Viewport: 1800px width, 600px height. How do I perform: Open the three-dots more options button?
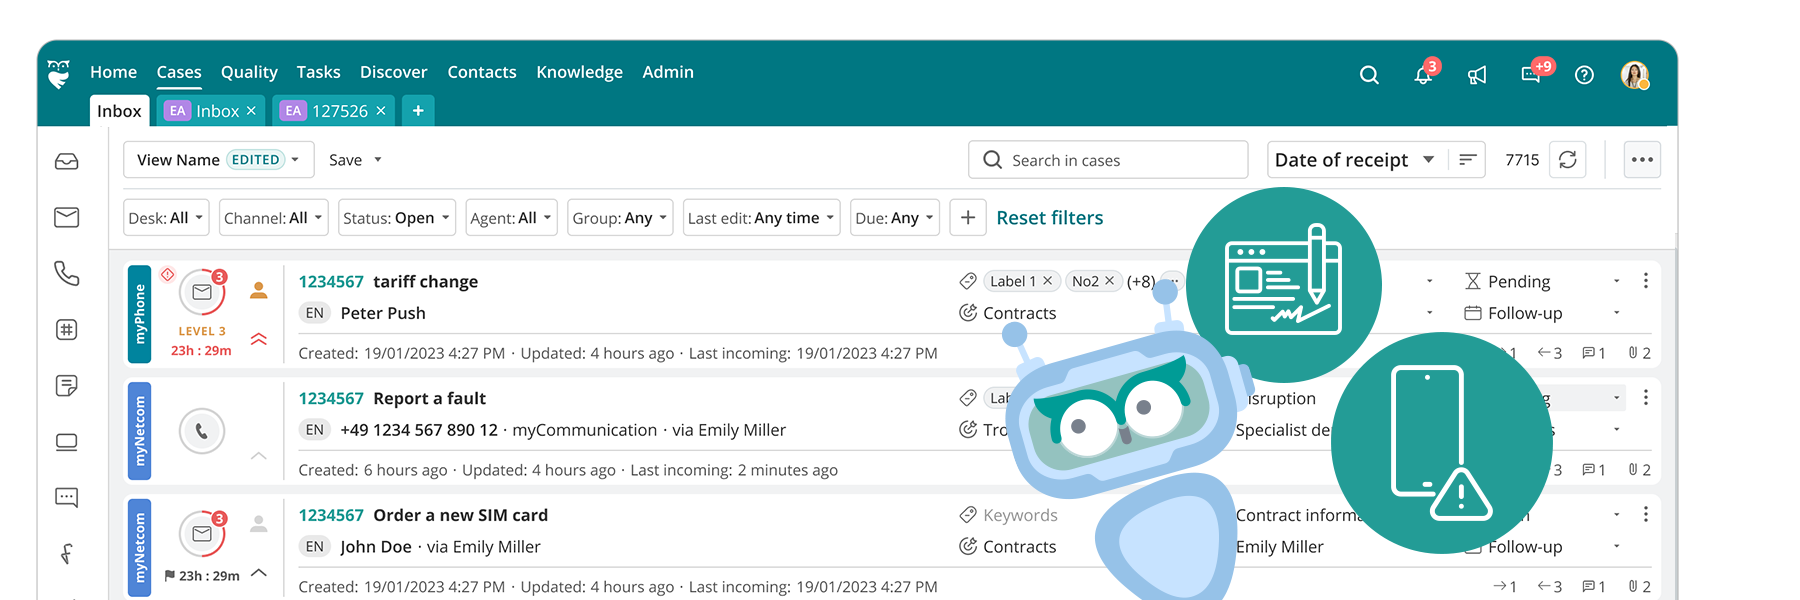(1642, 160)
